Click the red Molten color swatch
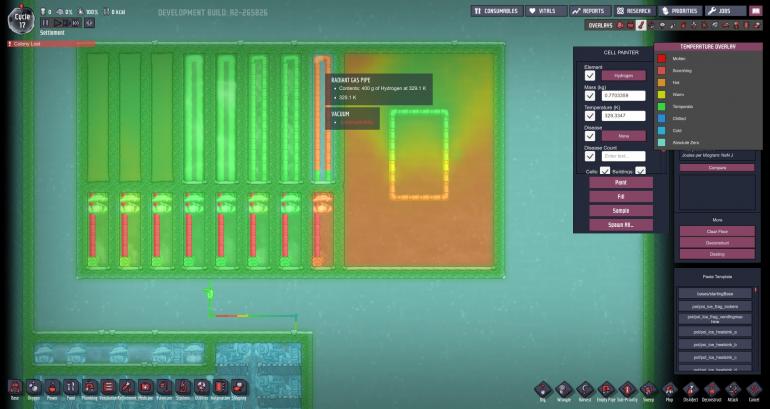Screen dimensions: 770x409 (x=662, y=58)
